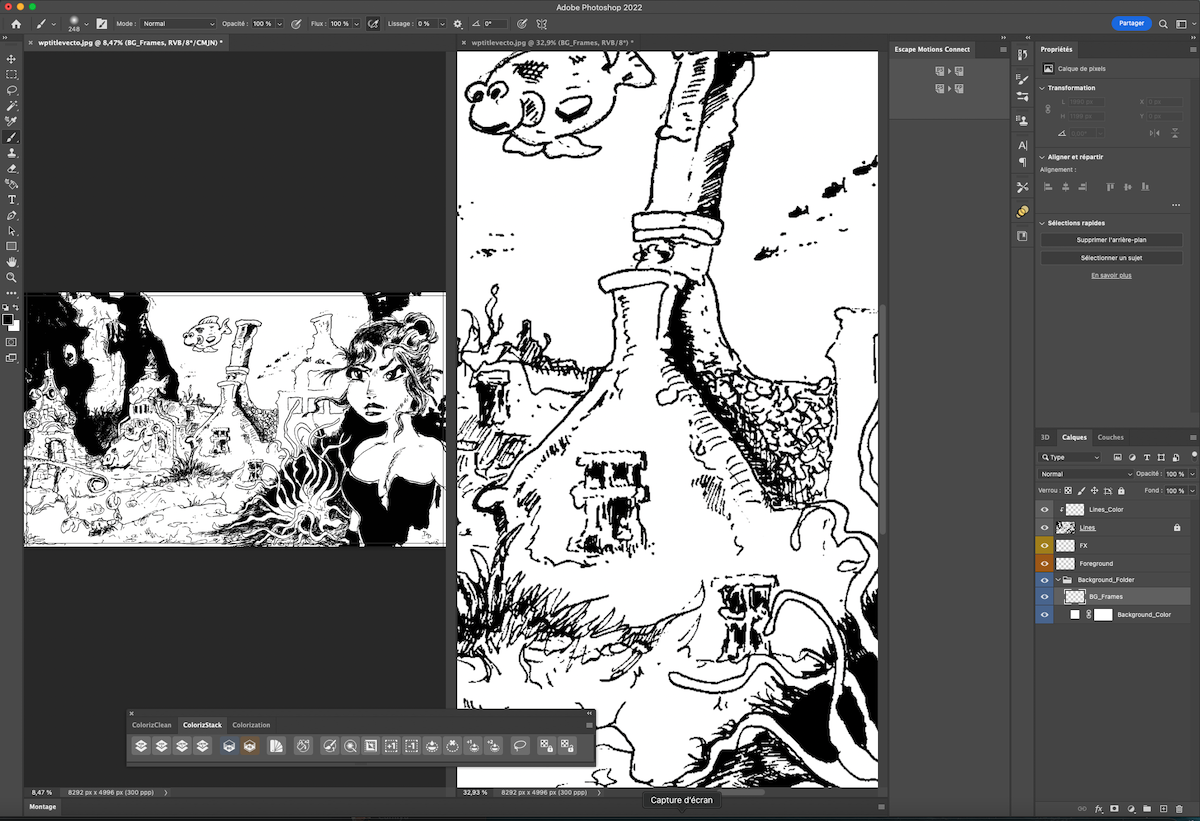Collapse the Transformation section
The image size is (1200, 821).
(x=1043, y=88)
